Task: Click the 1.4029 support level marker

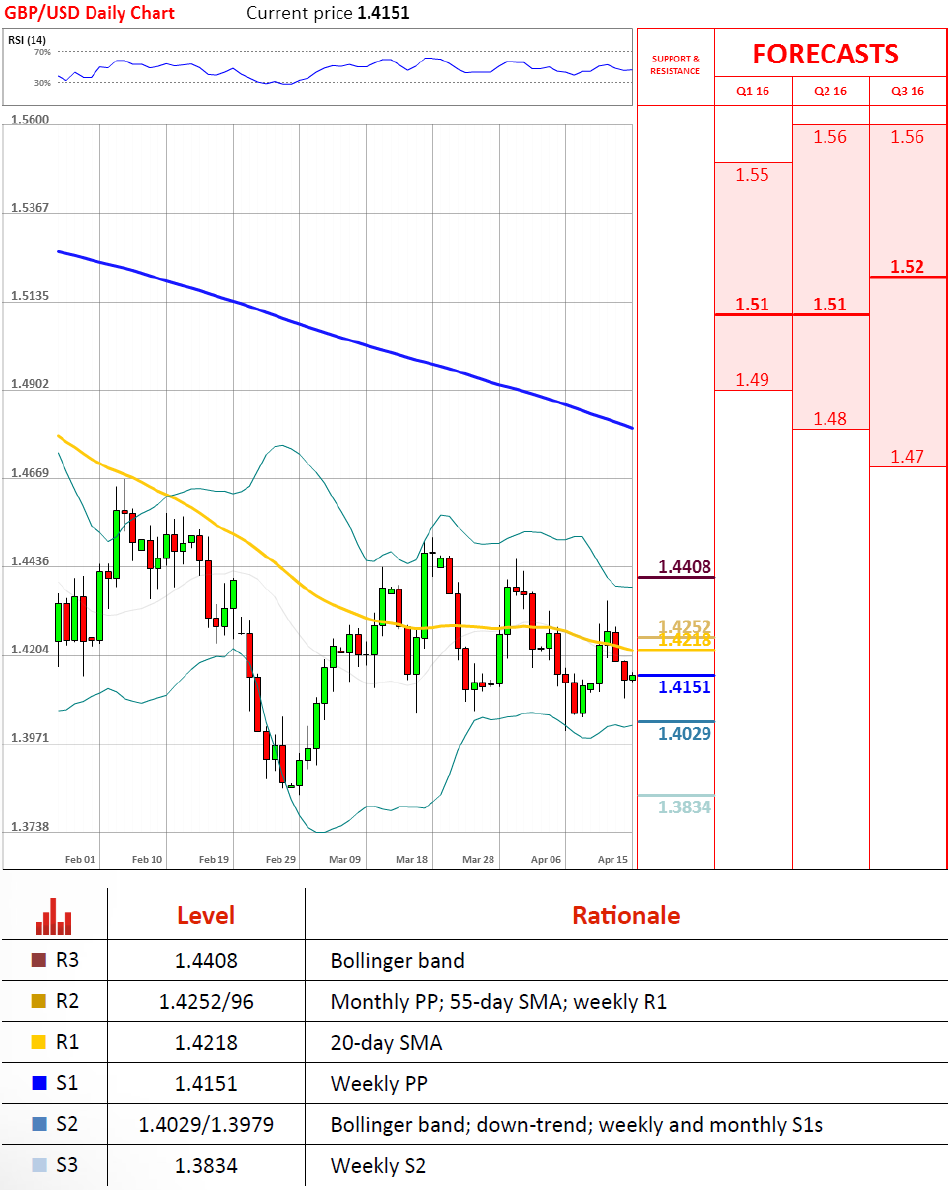Action: pos(684,734)
